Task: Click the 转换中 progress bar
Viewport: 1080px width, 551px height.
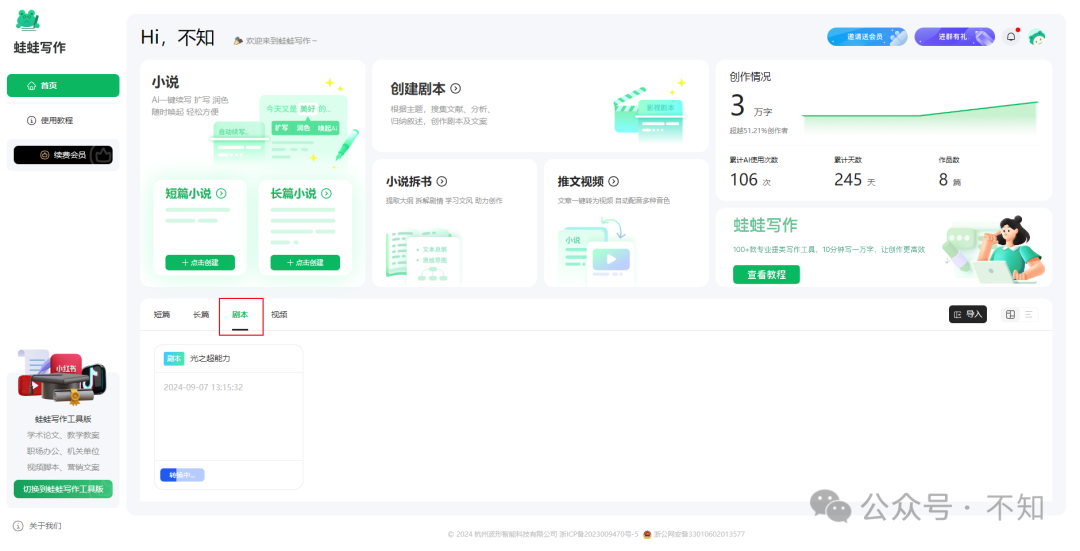Action: (183, 475)
